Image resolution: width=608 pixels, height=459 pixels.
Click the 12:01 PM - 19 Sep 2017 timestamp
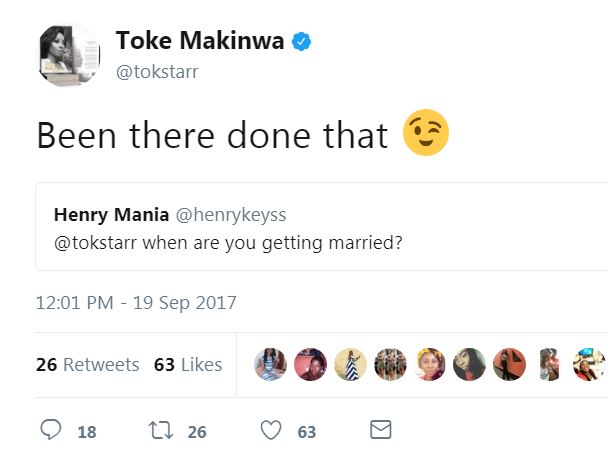click(136, 302)
